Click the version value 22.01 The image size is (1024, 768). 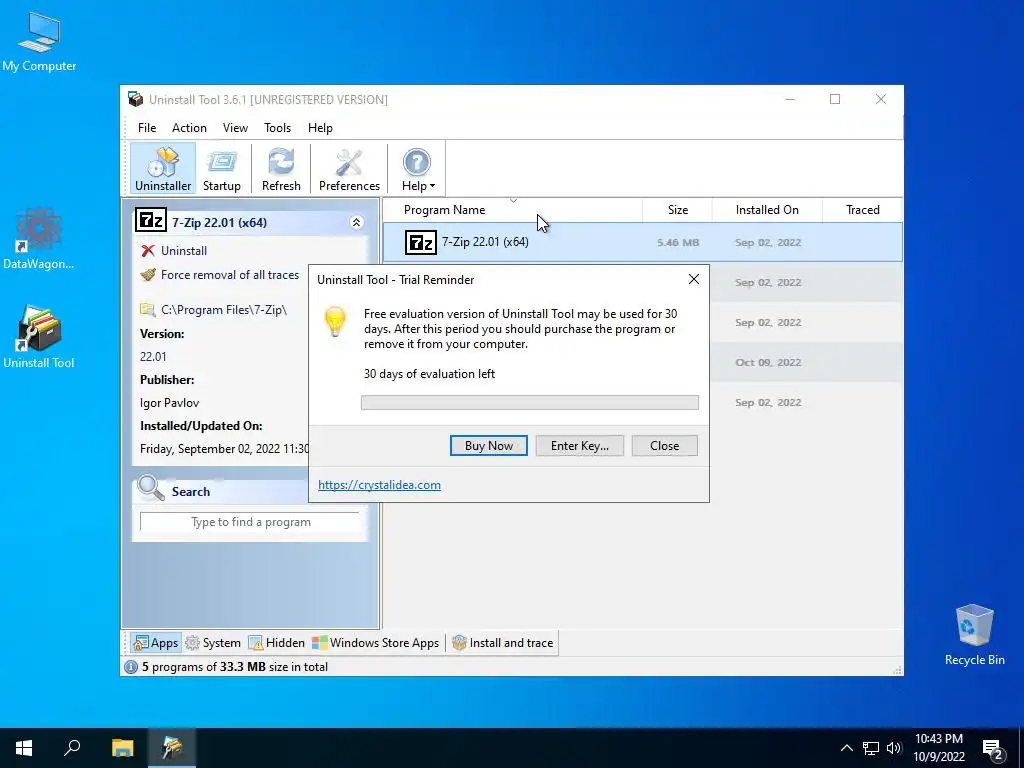click(153, 357)
